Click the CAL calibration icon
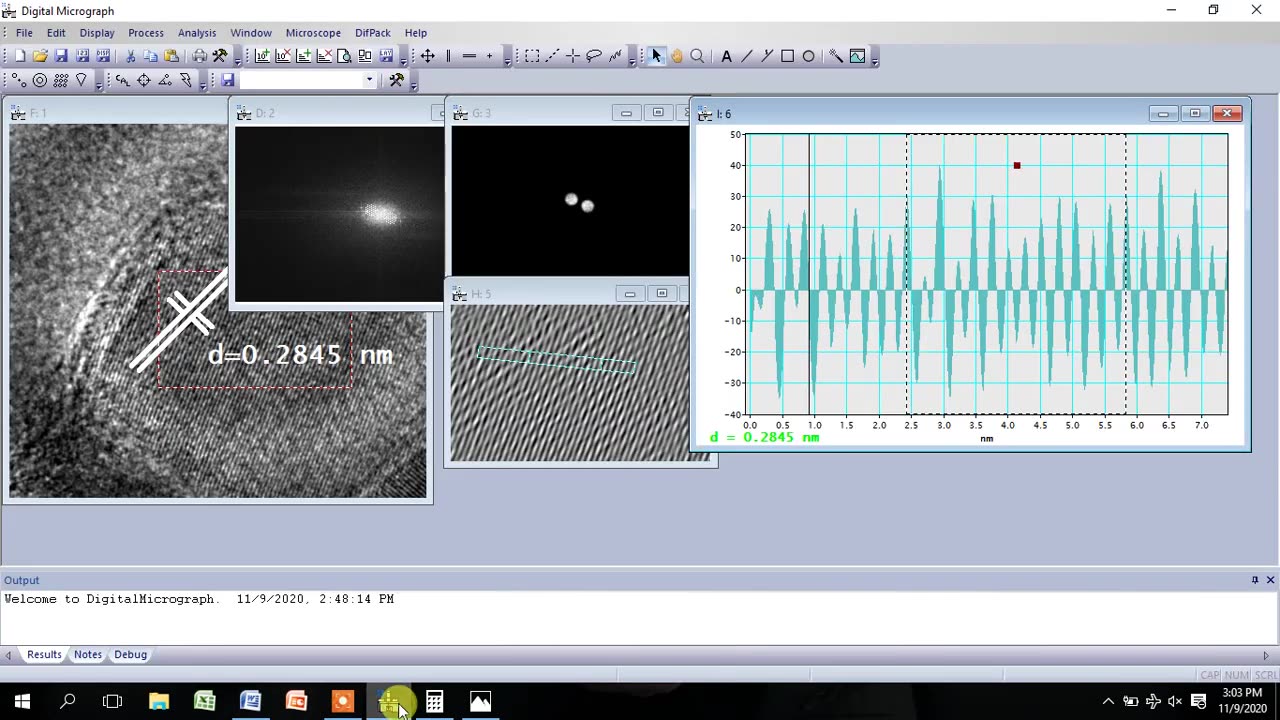Screen dimensions: 1280x720 pyautogui.click(x=122, y=80)
